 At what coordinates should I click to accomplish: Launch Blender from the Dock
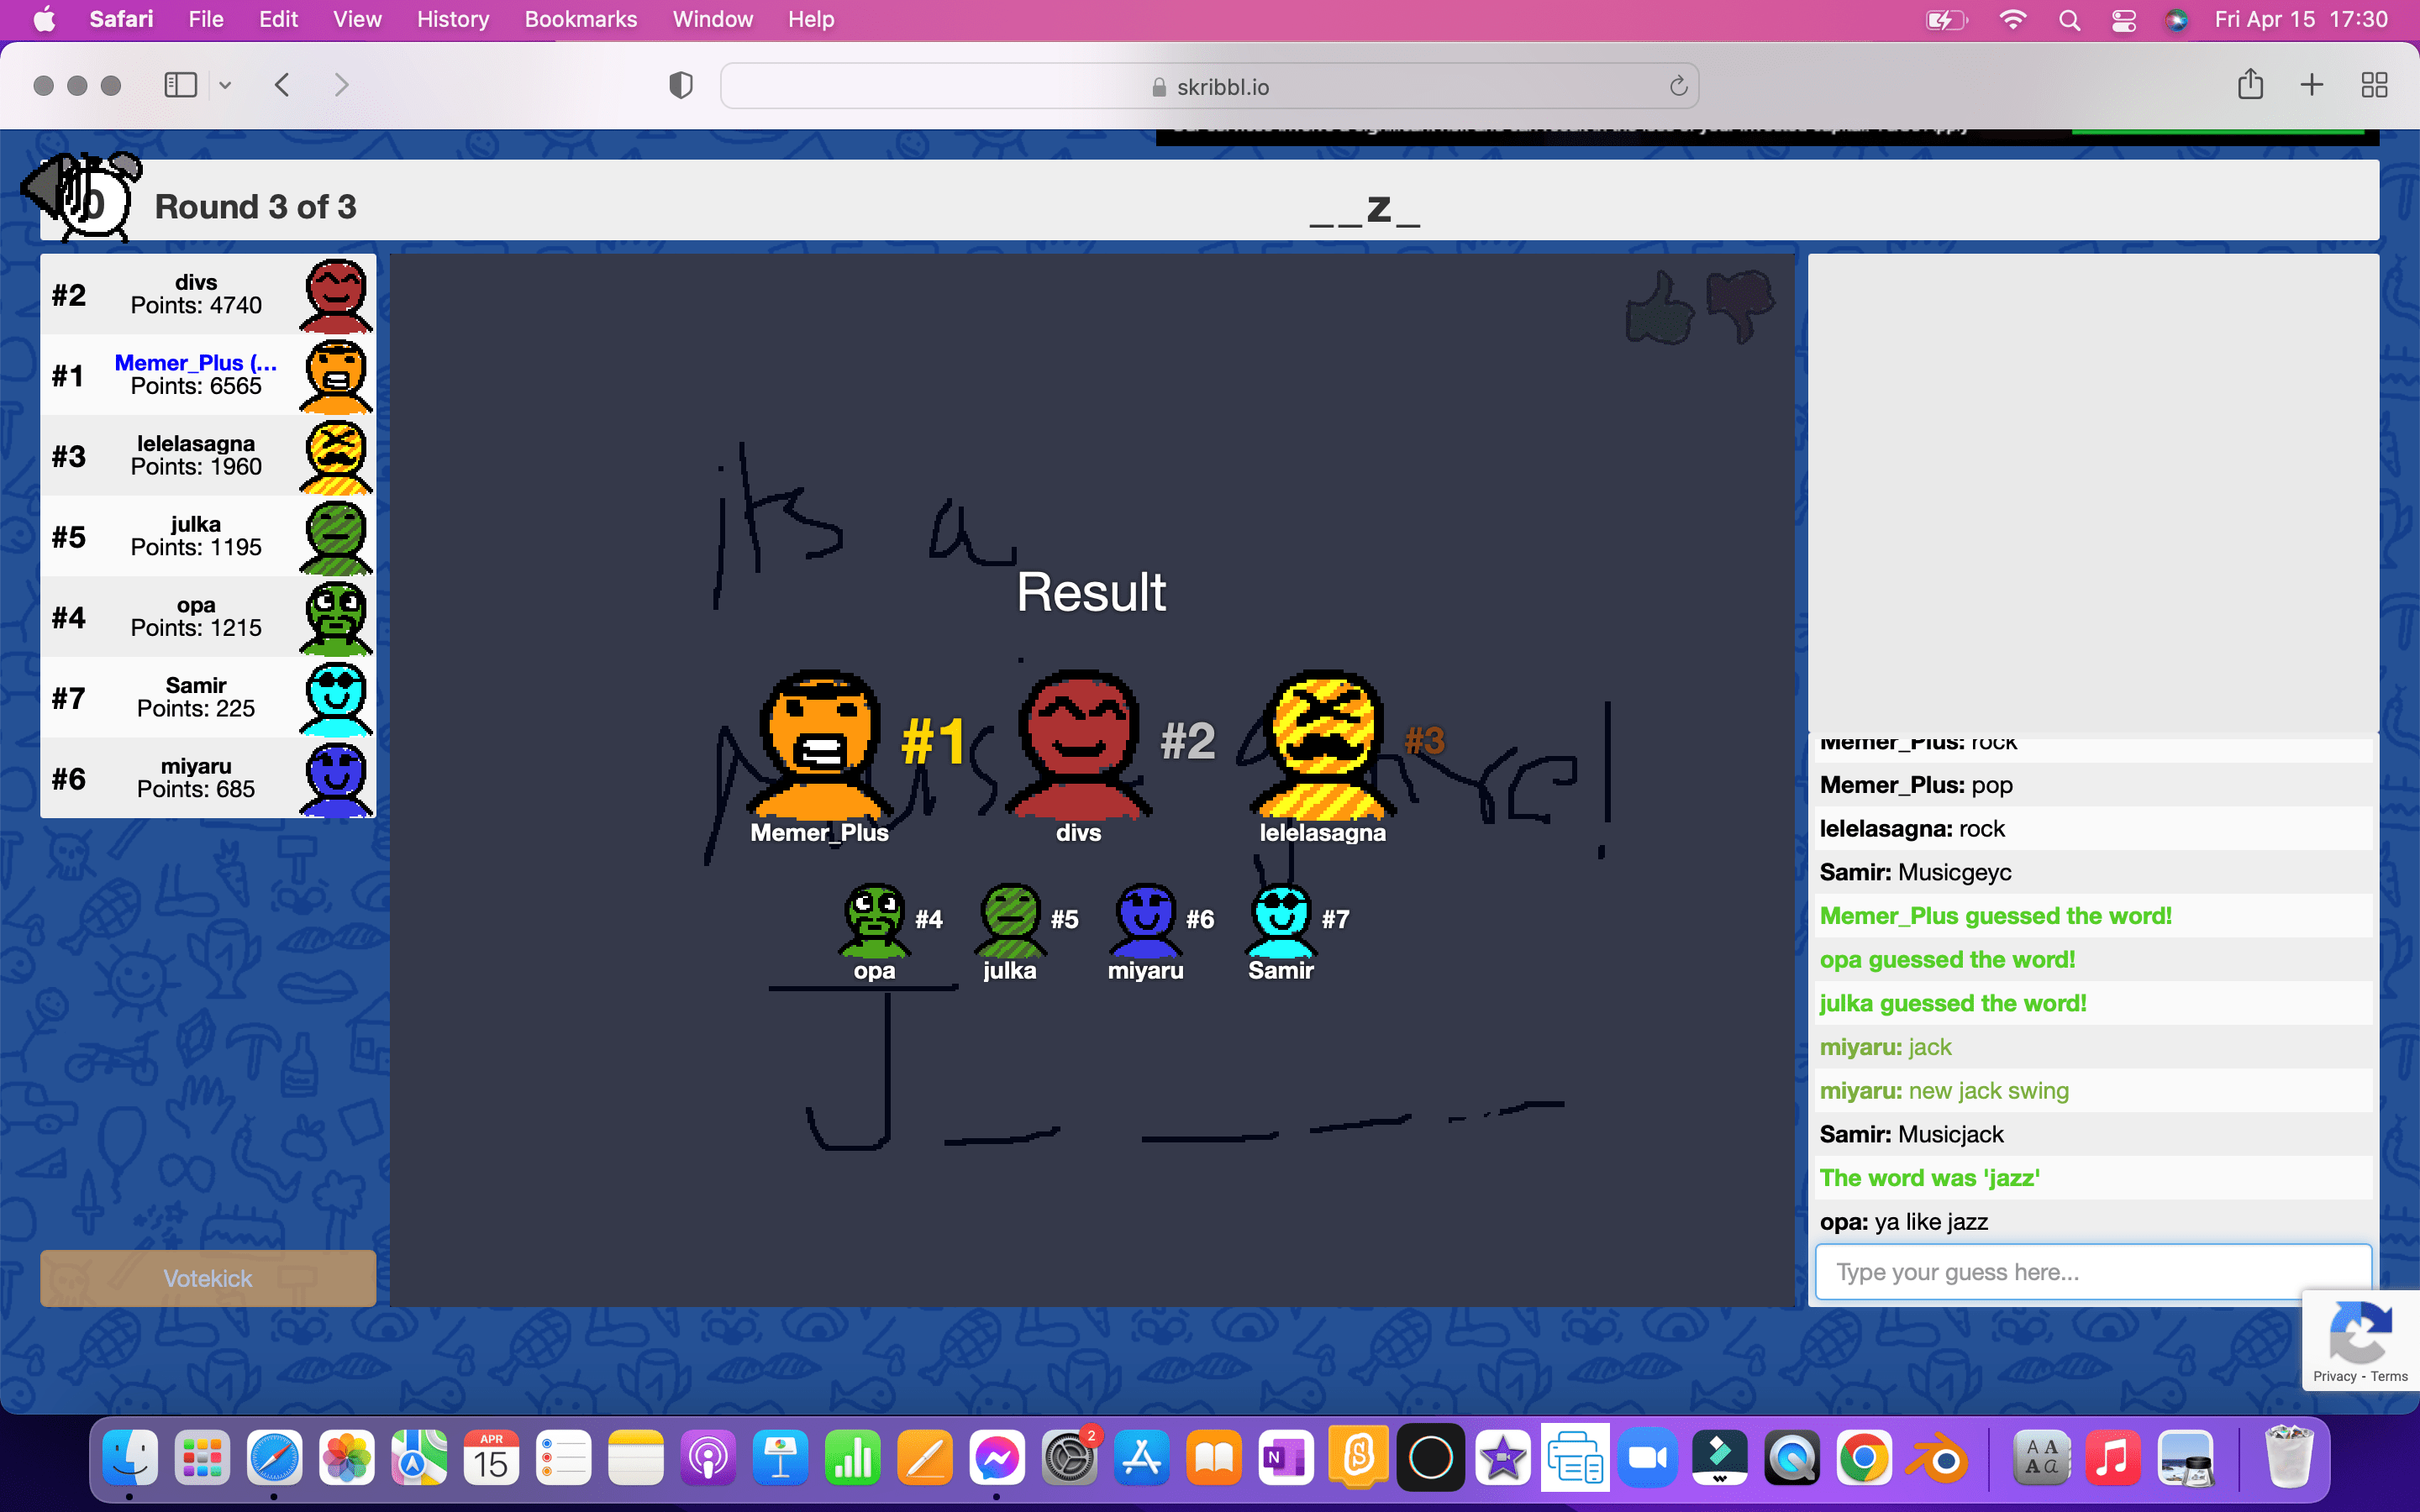pyautogui.click(x=1937, y=1457)
